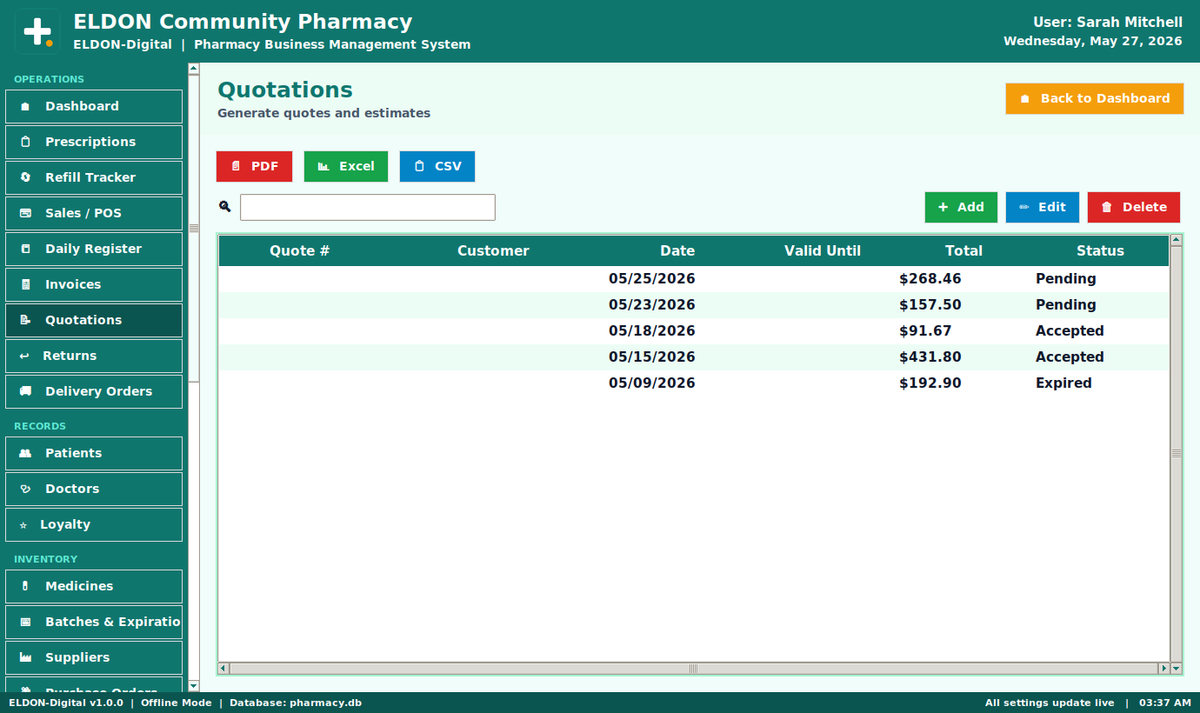Click the Sales / POS card icon
The width and height of the screenshot is (1200, 713).
click(x=25, y=214)
